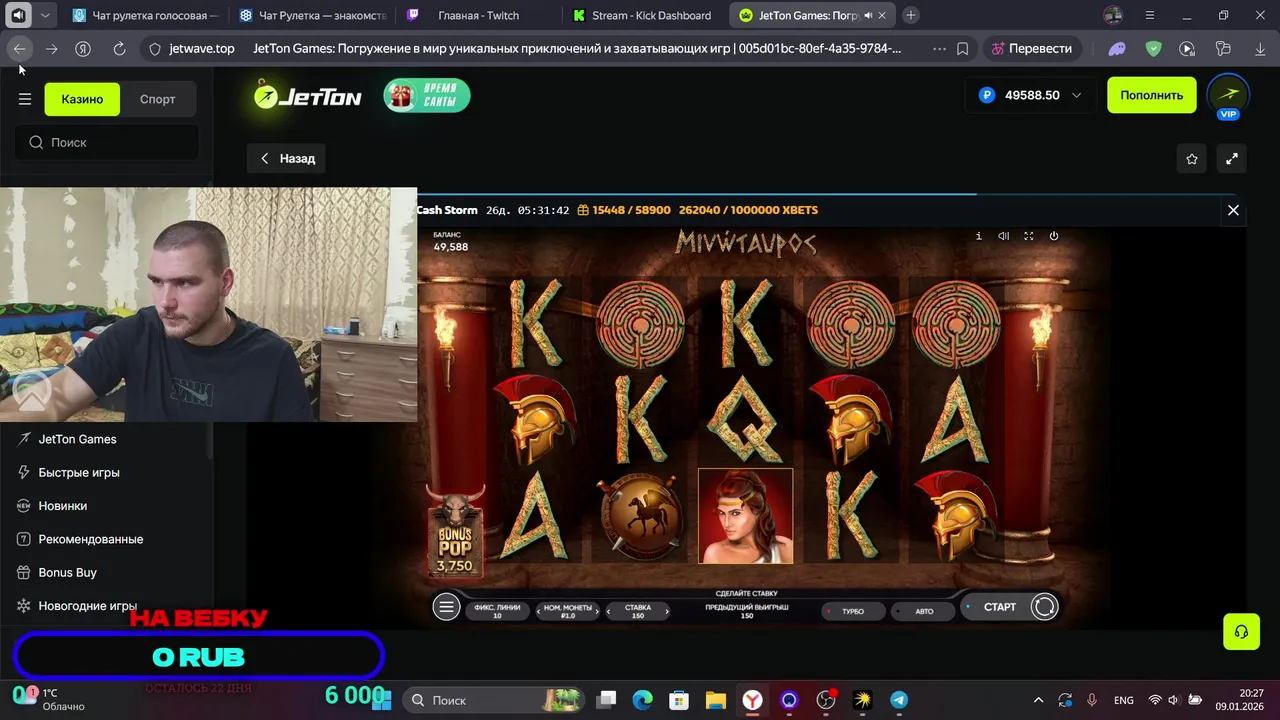This screenshot has height=720, width=1280.
Task: Open the hamburger menu in JetTon sidebar
Action: tap(25, 99)
